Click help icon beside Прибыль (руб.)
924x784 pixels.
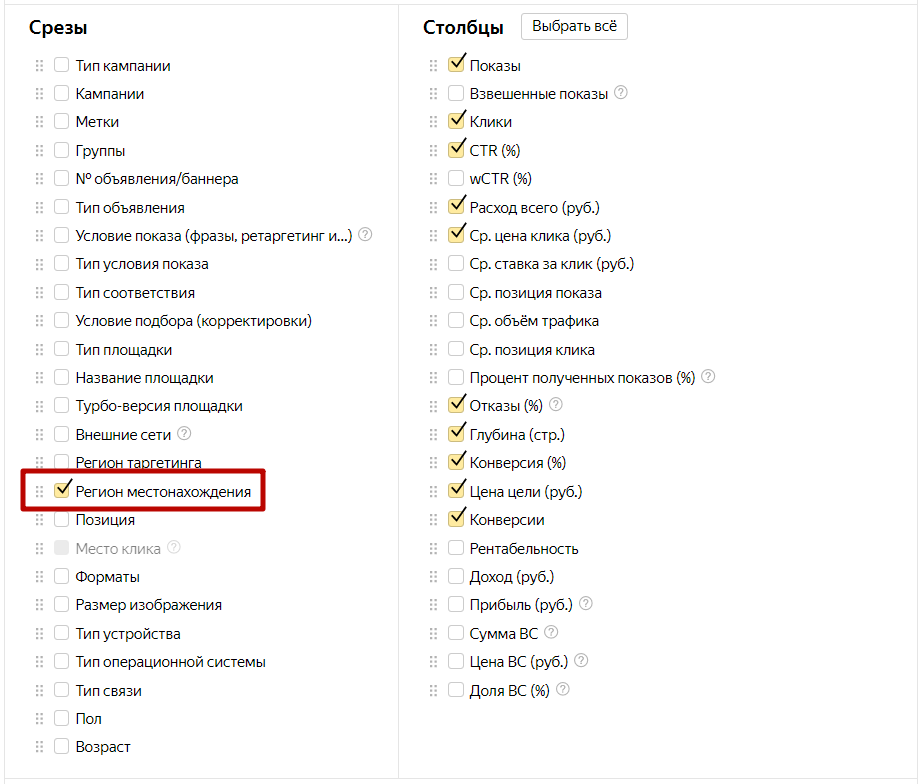pos(586,604)
